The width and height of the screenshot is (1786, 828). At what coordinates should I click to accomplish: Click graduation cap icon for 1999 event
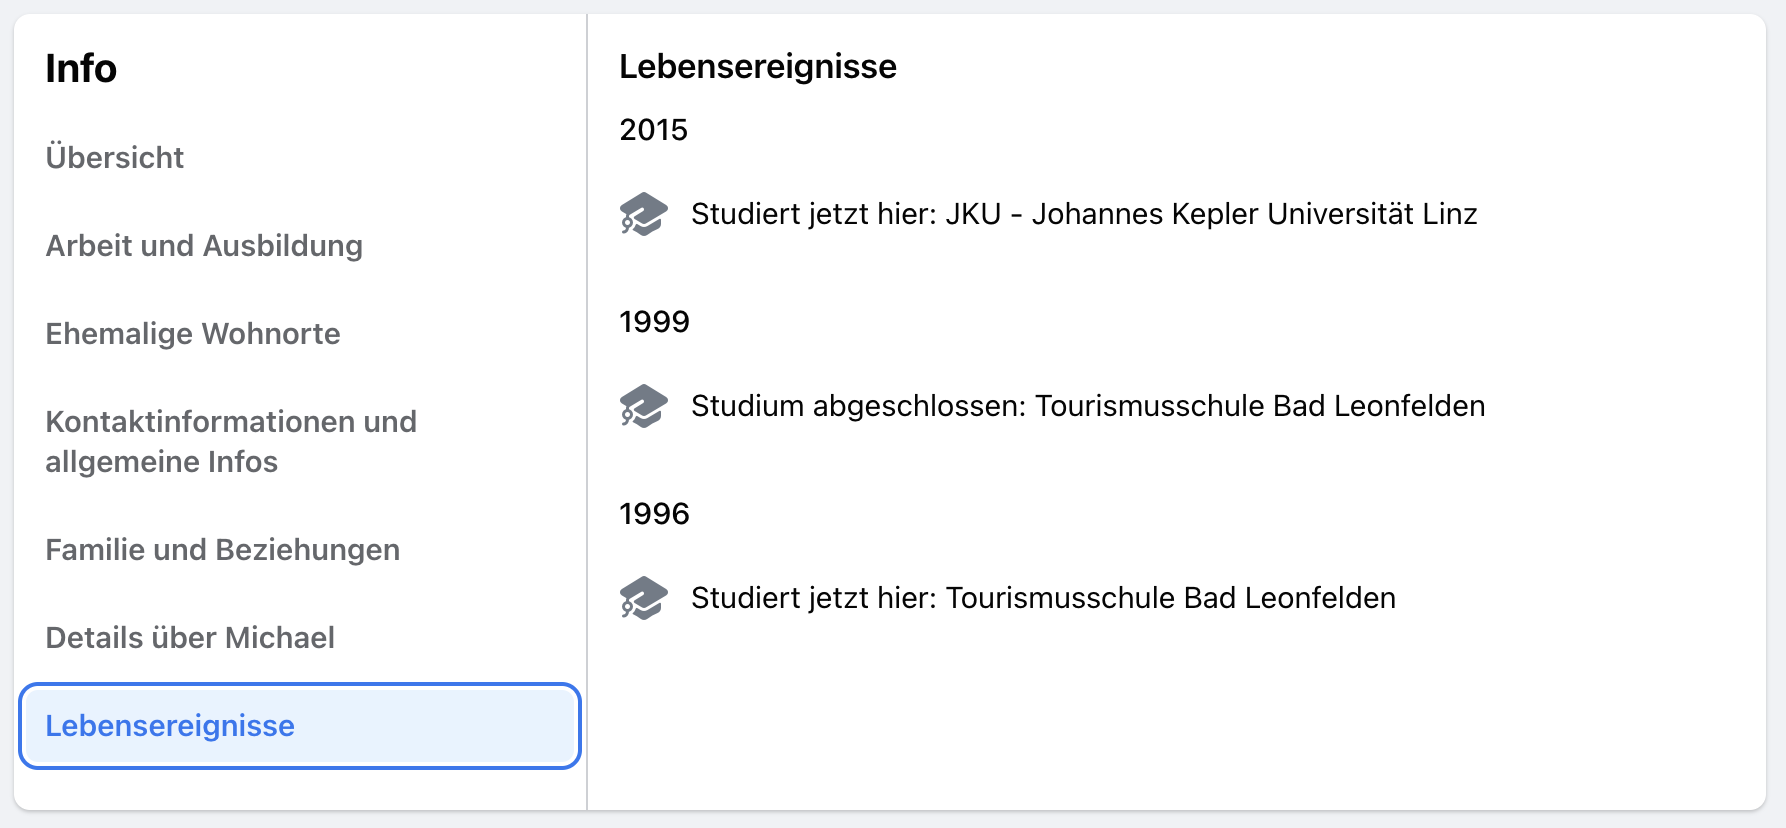643,406
